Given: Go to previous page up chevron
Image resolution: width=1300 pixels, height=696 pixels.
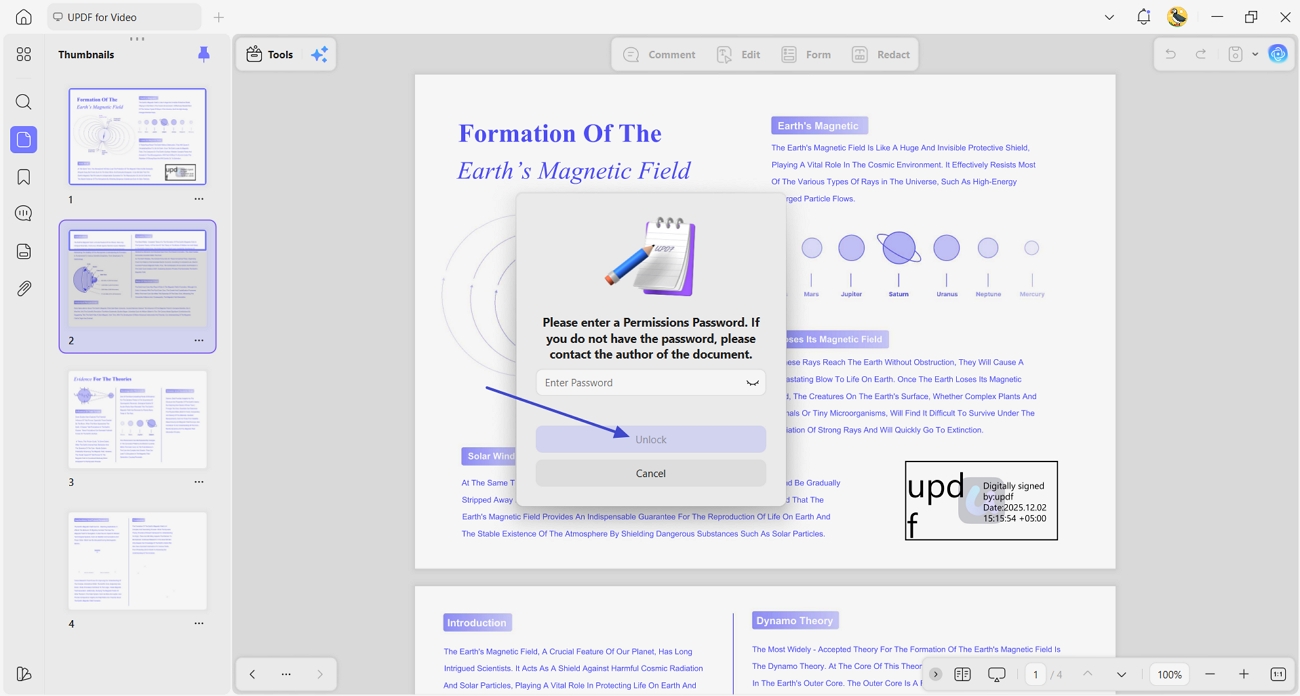Looking at the screenshot, I should [x=1088, y=675].
